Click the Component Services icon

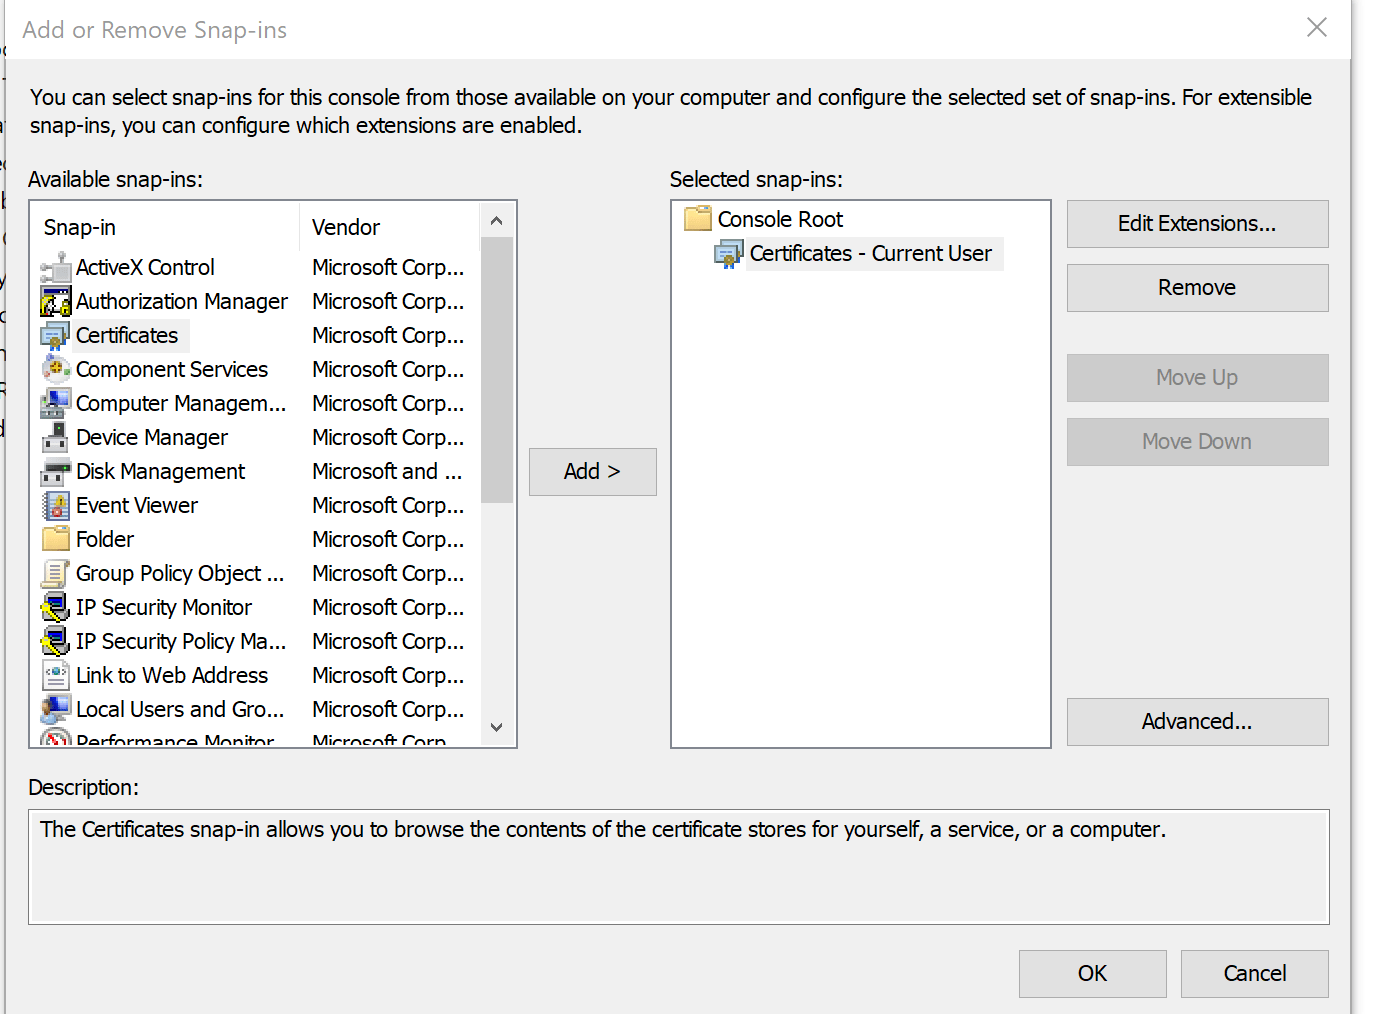[x=56, y=370]
